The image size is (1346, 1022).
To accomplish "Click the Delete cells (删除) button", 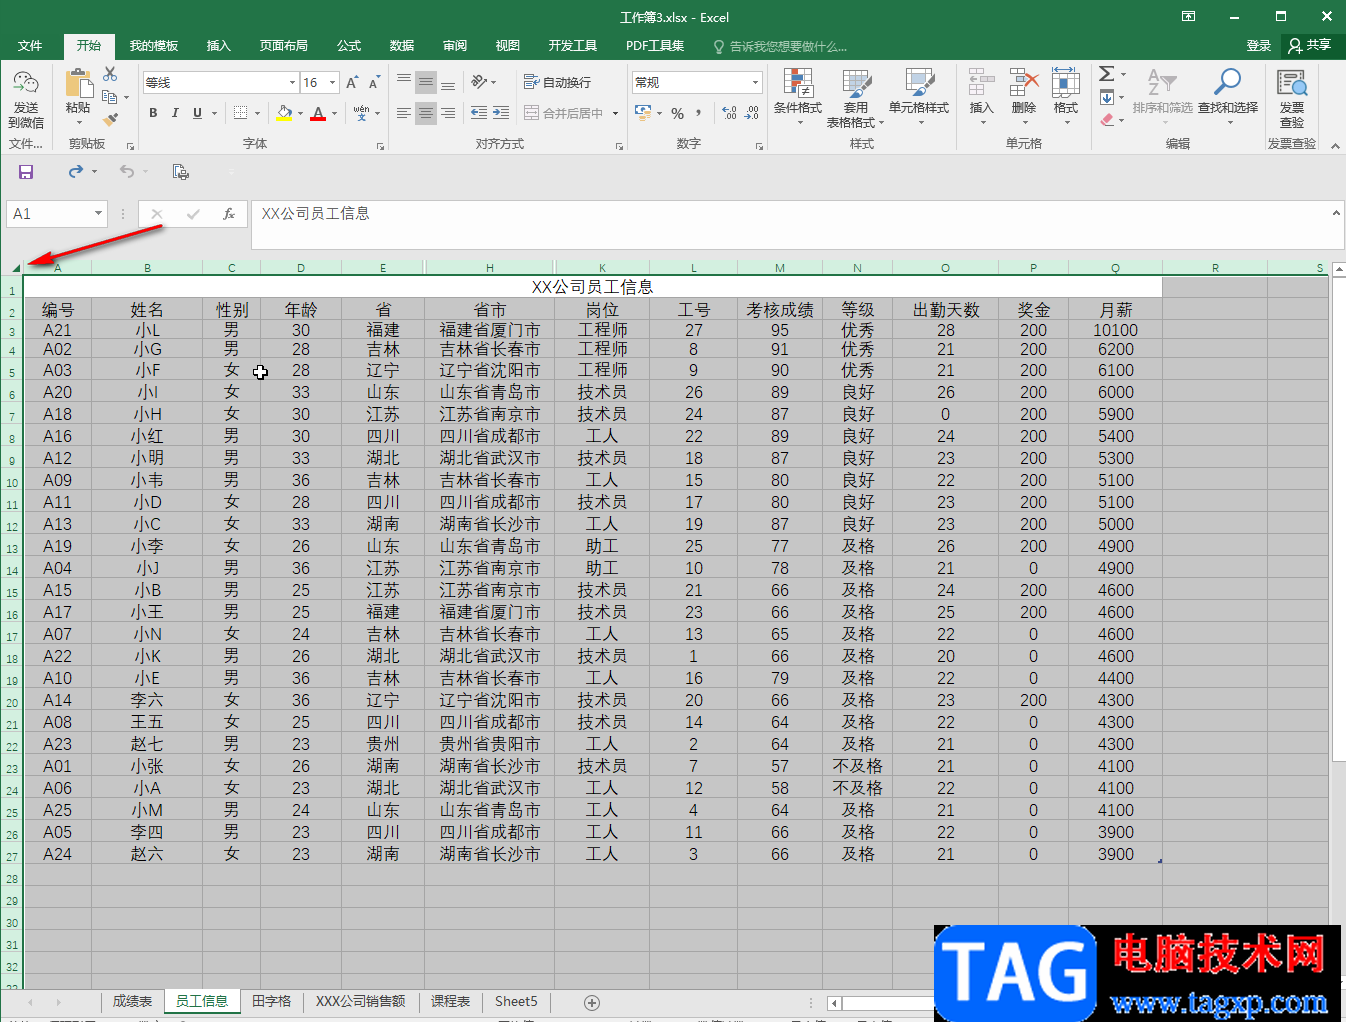I will (1024, 98).
